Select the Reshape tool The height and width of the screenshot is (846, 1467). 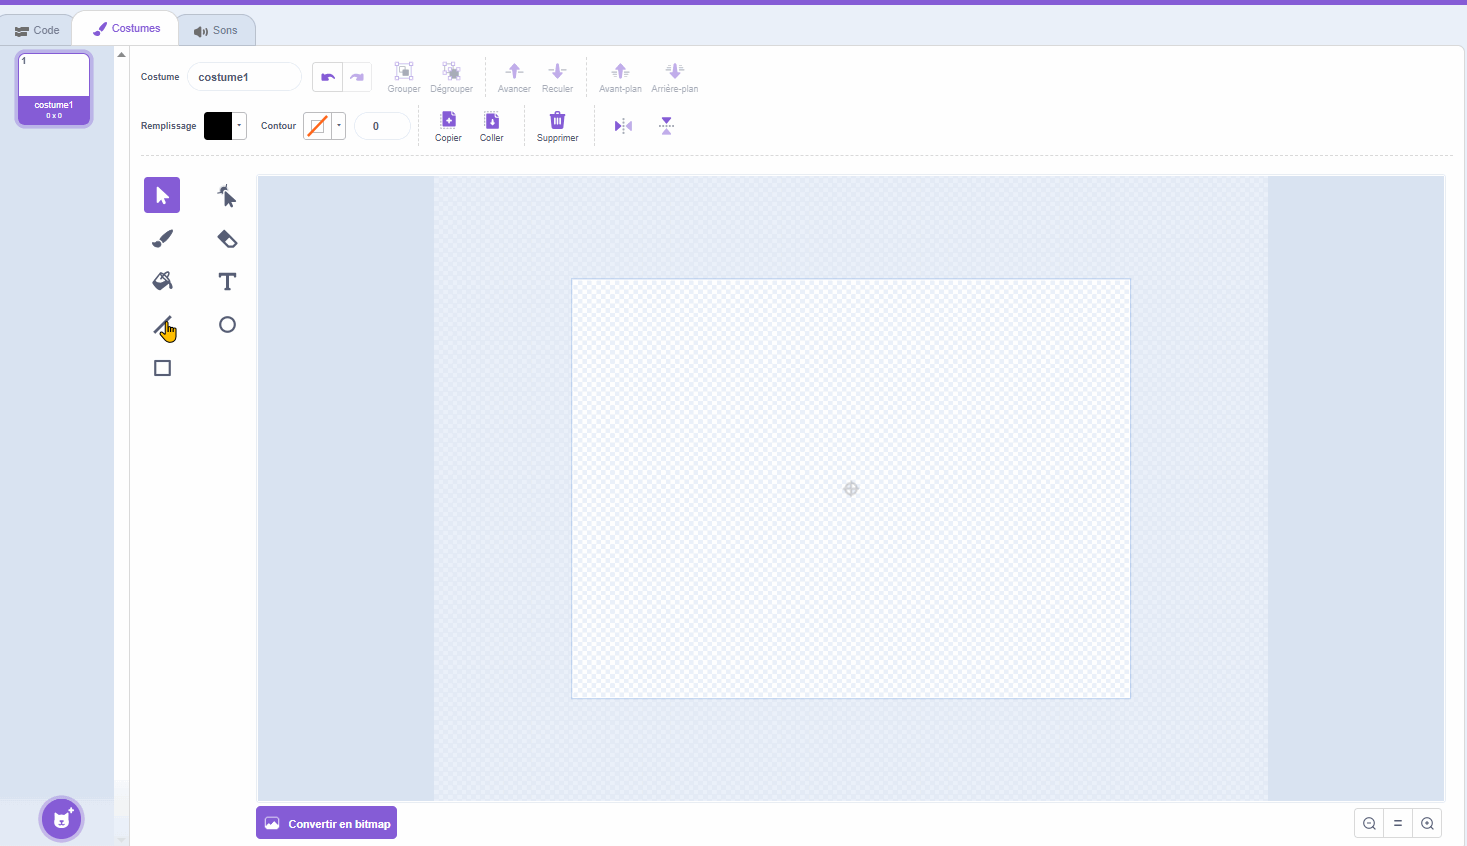point(227,196)
